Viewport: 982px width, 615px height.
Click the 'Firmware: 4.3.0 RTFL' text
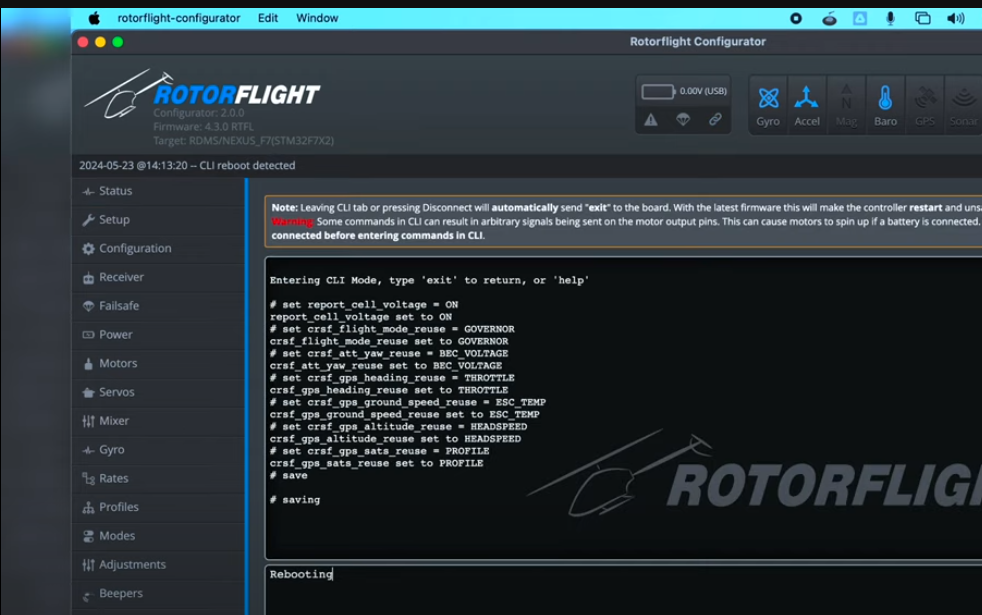pos(204,127)
